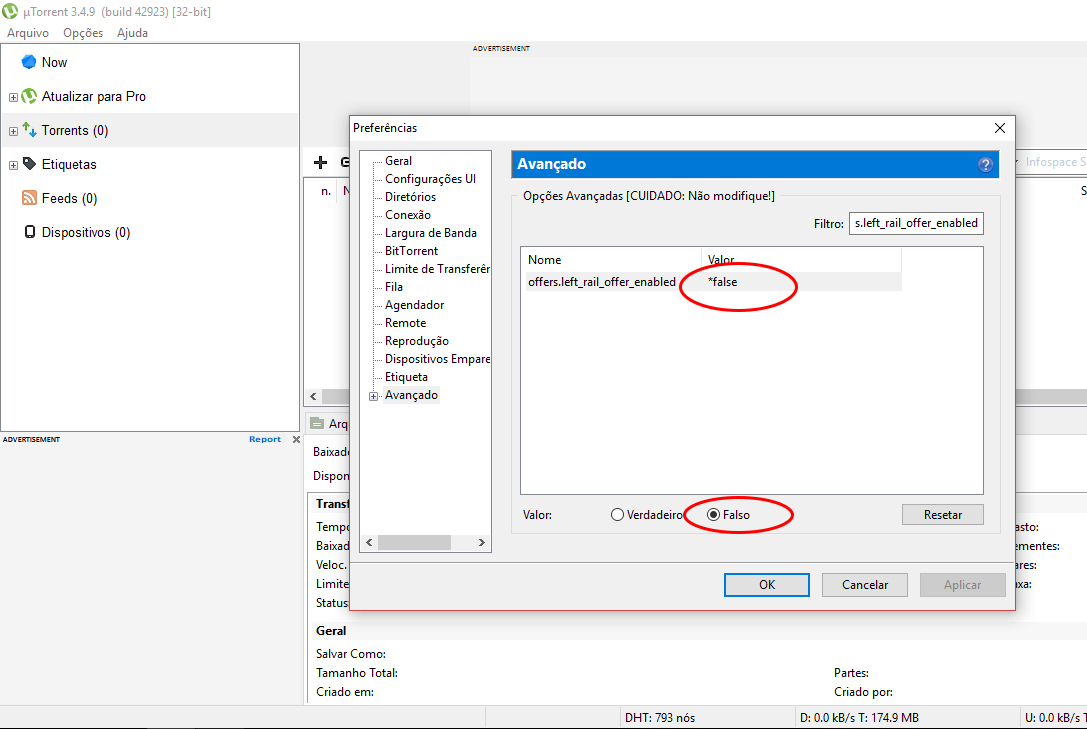Click the Dispositivos device icon

[x=30, y=231]
